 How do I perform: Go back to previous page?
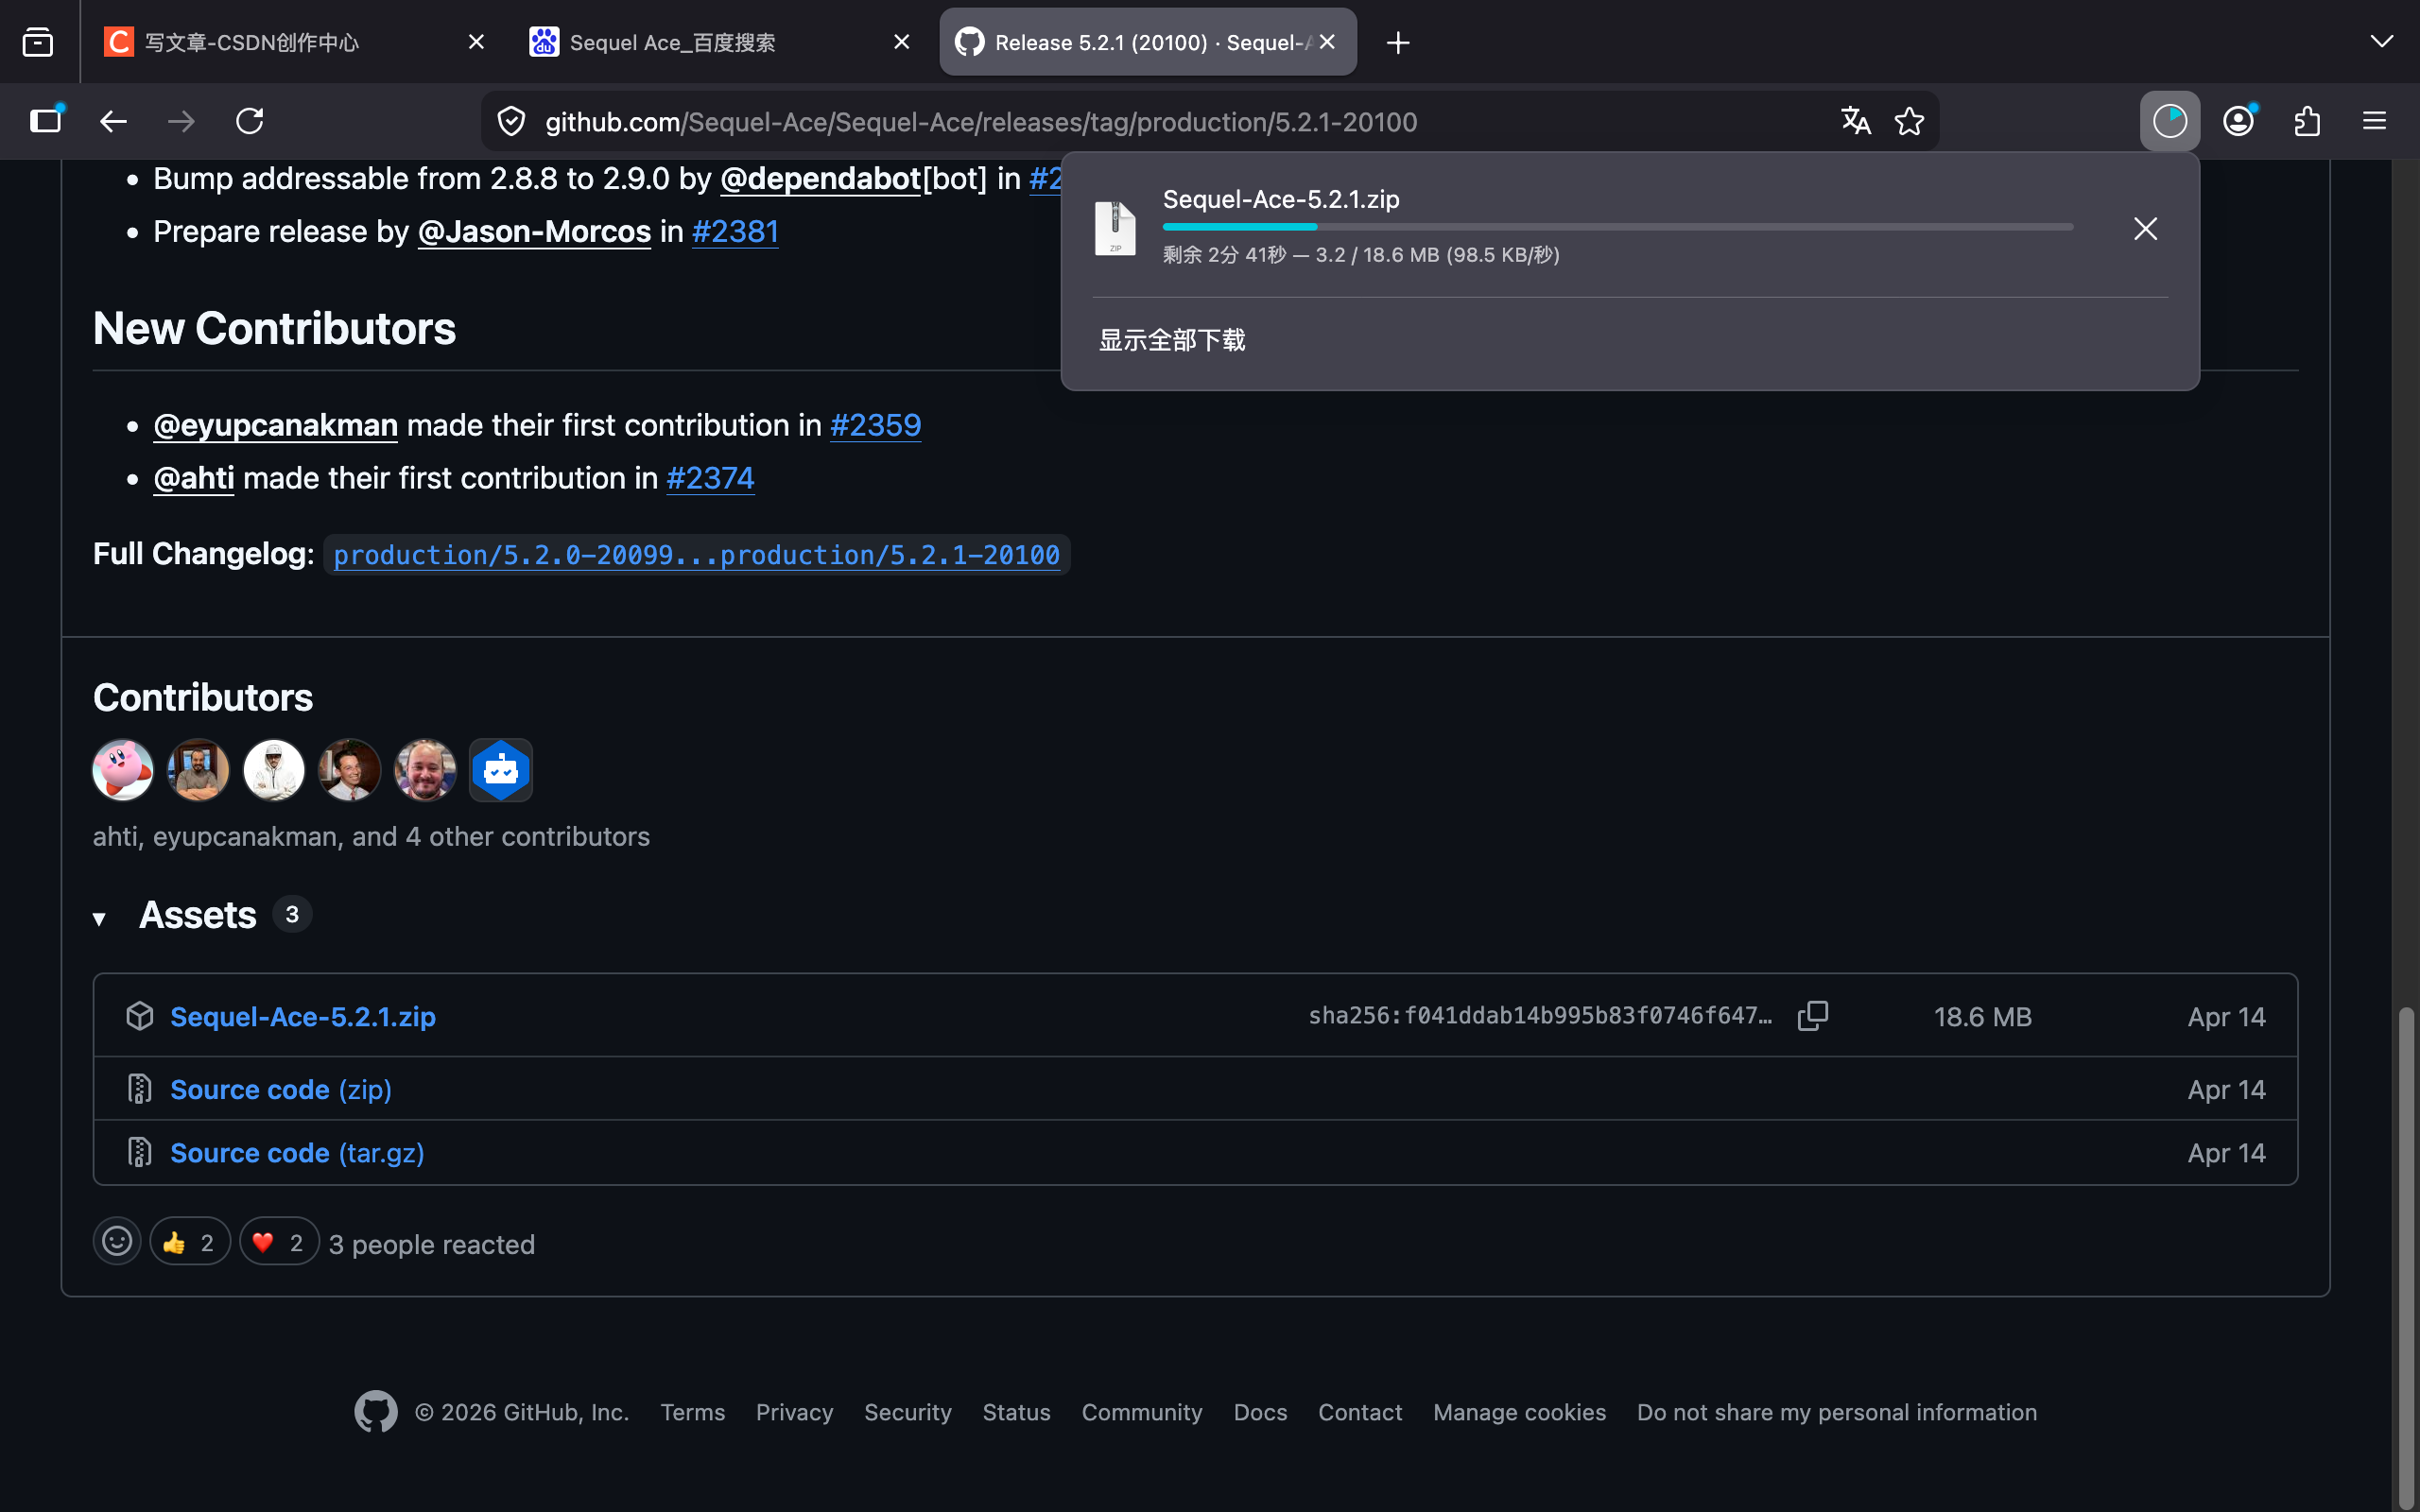tap(113, 121)
